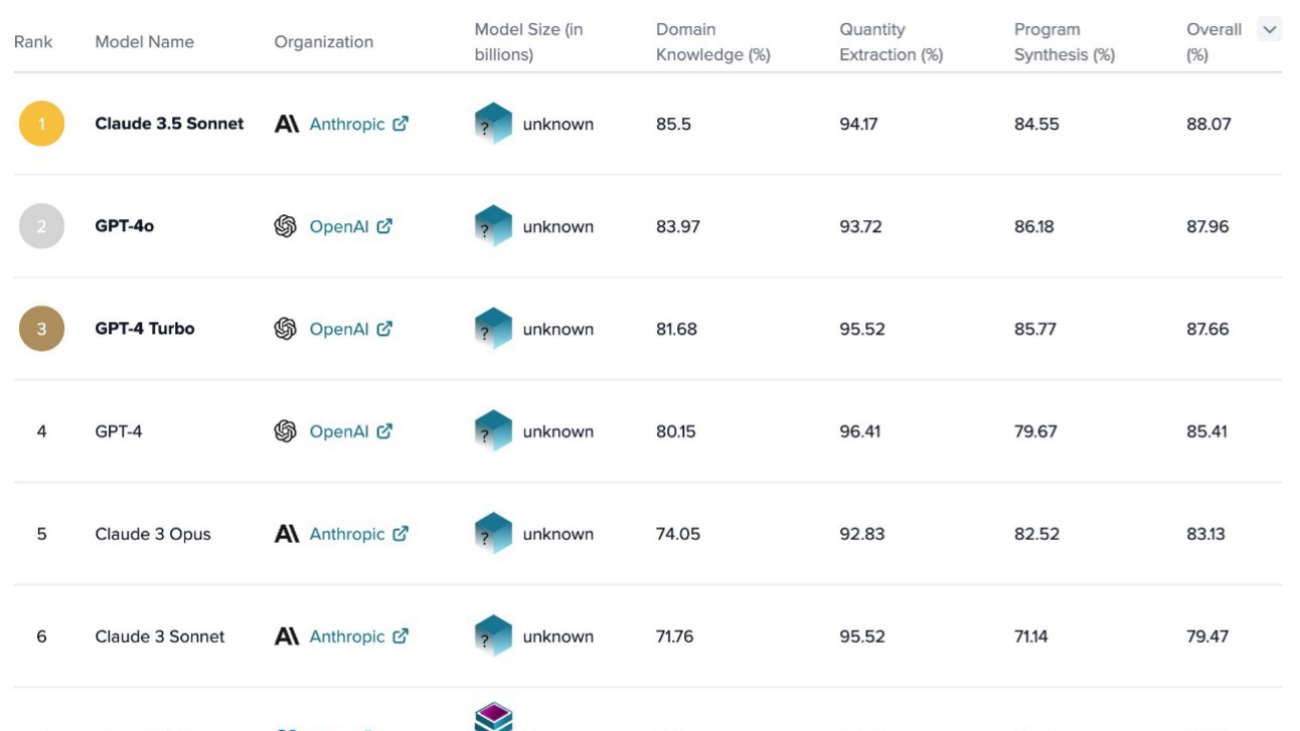Click overall score 79.47
1300x731 pixels.
point(1208,637)
